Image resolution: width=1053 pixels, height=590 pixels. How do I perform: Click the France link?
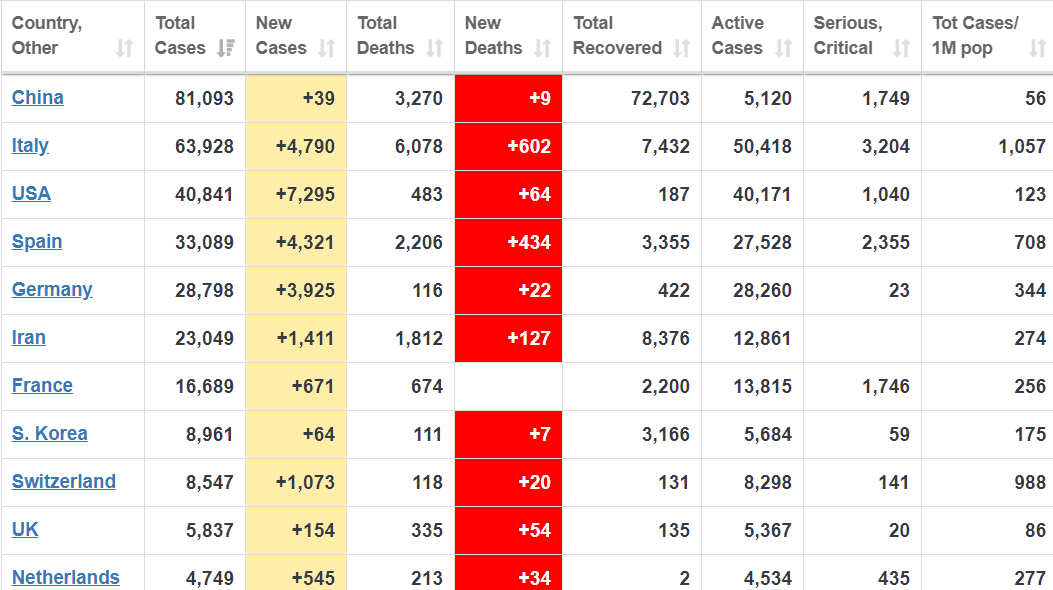42,386
